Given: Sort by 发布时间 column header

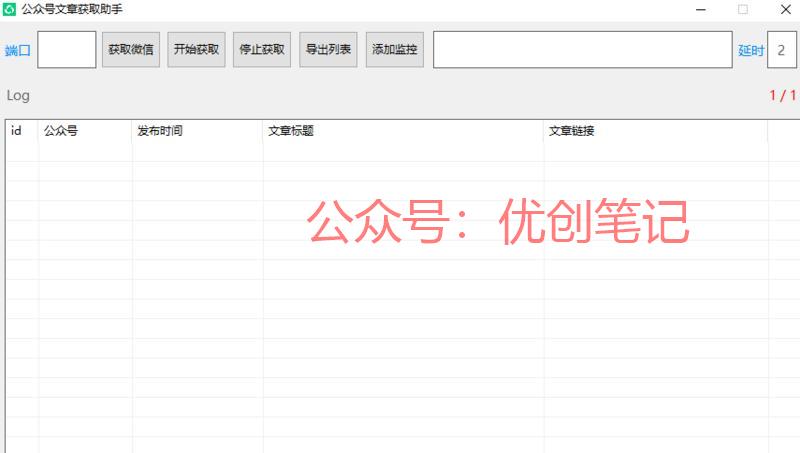Looking at the screenshot, I should pyautogui.click(x=197, y=131).
